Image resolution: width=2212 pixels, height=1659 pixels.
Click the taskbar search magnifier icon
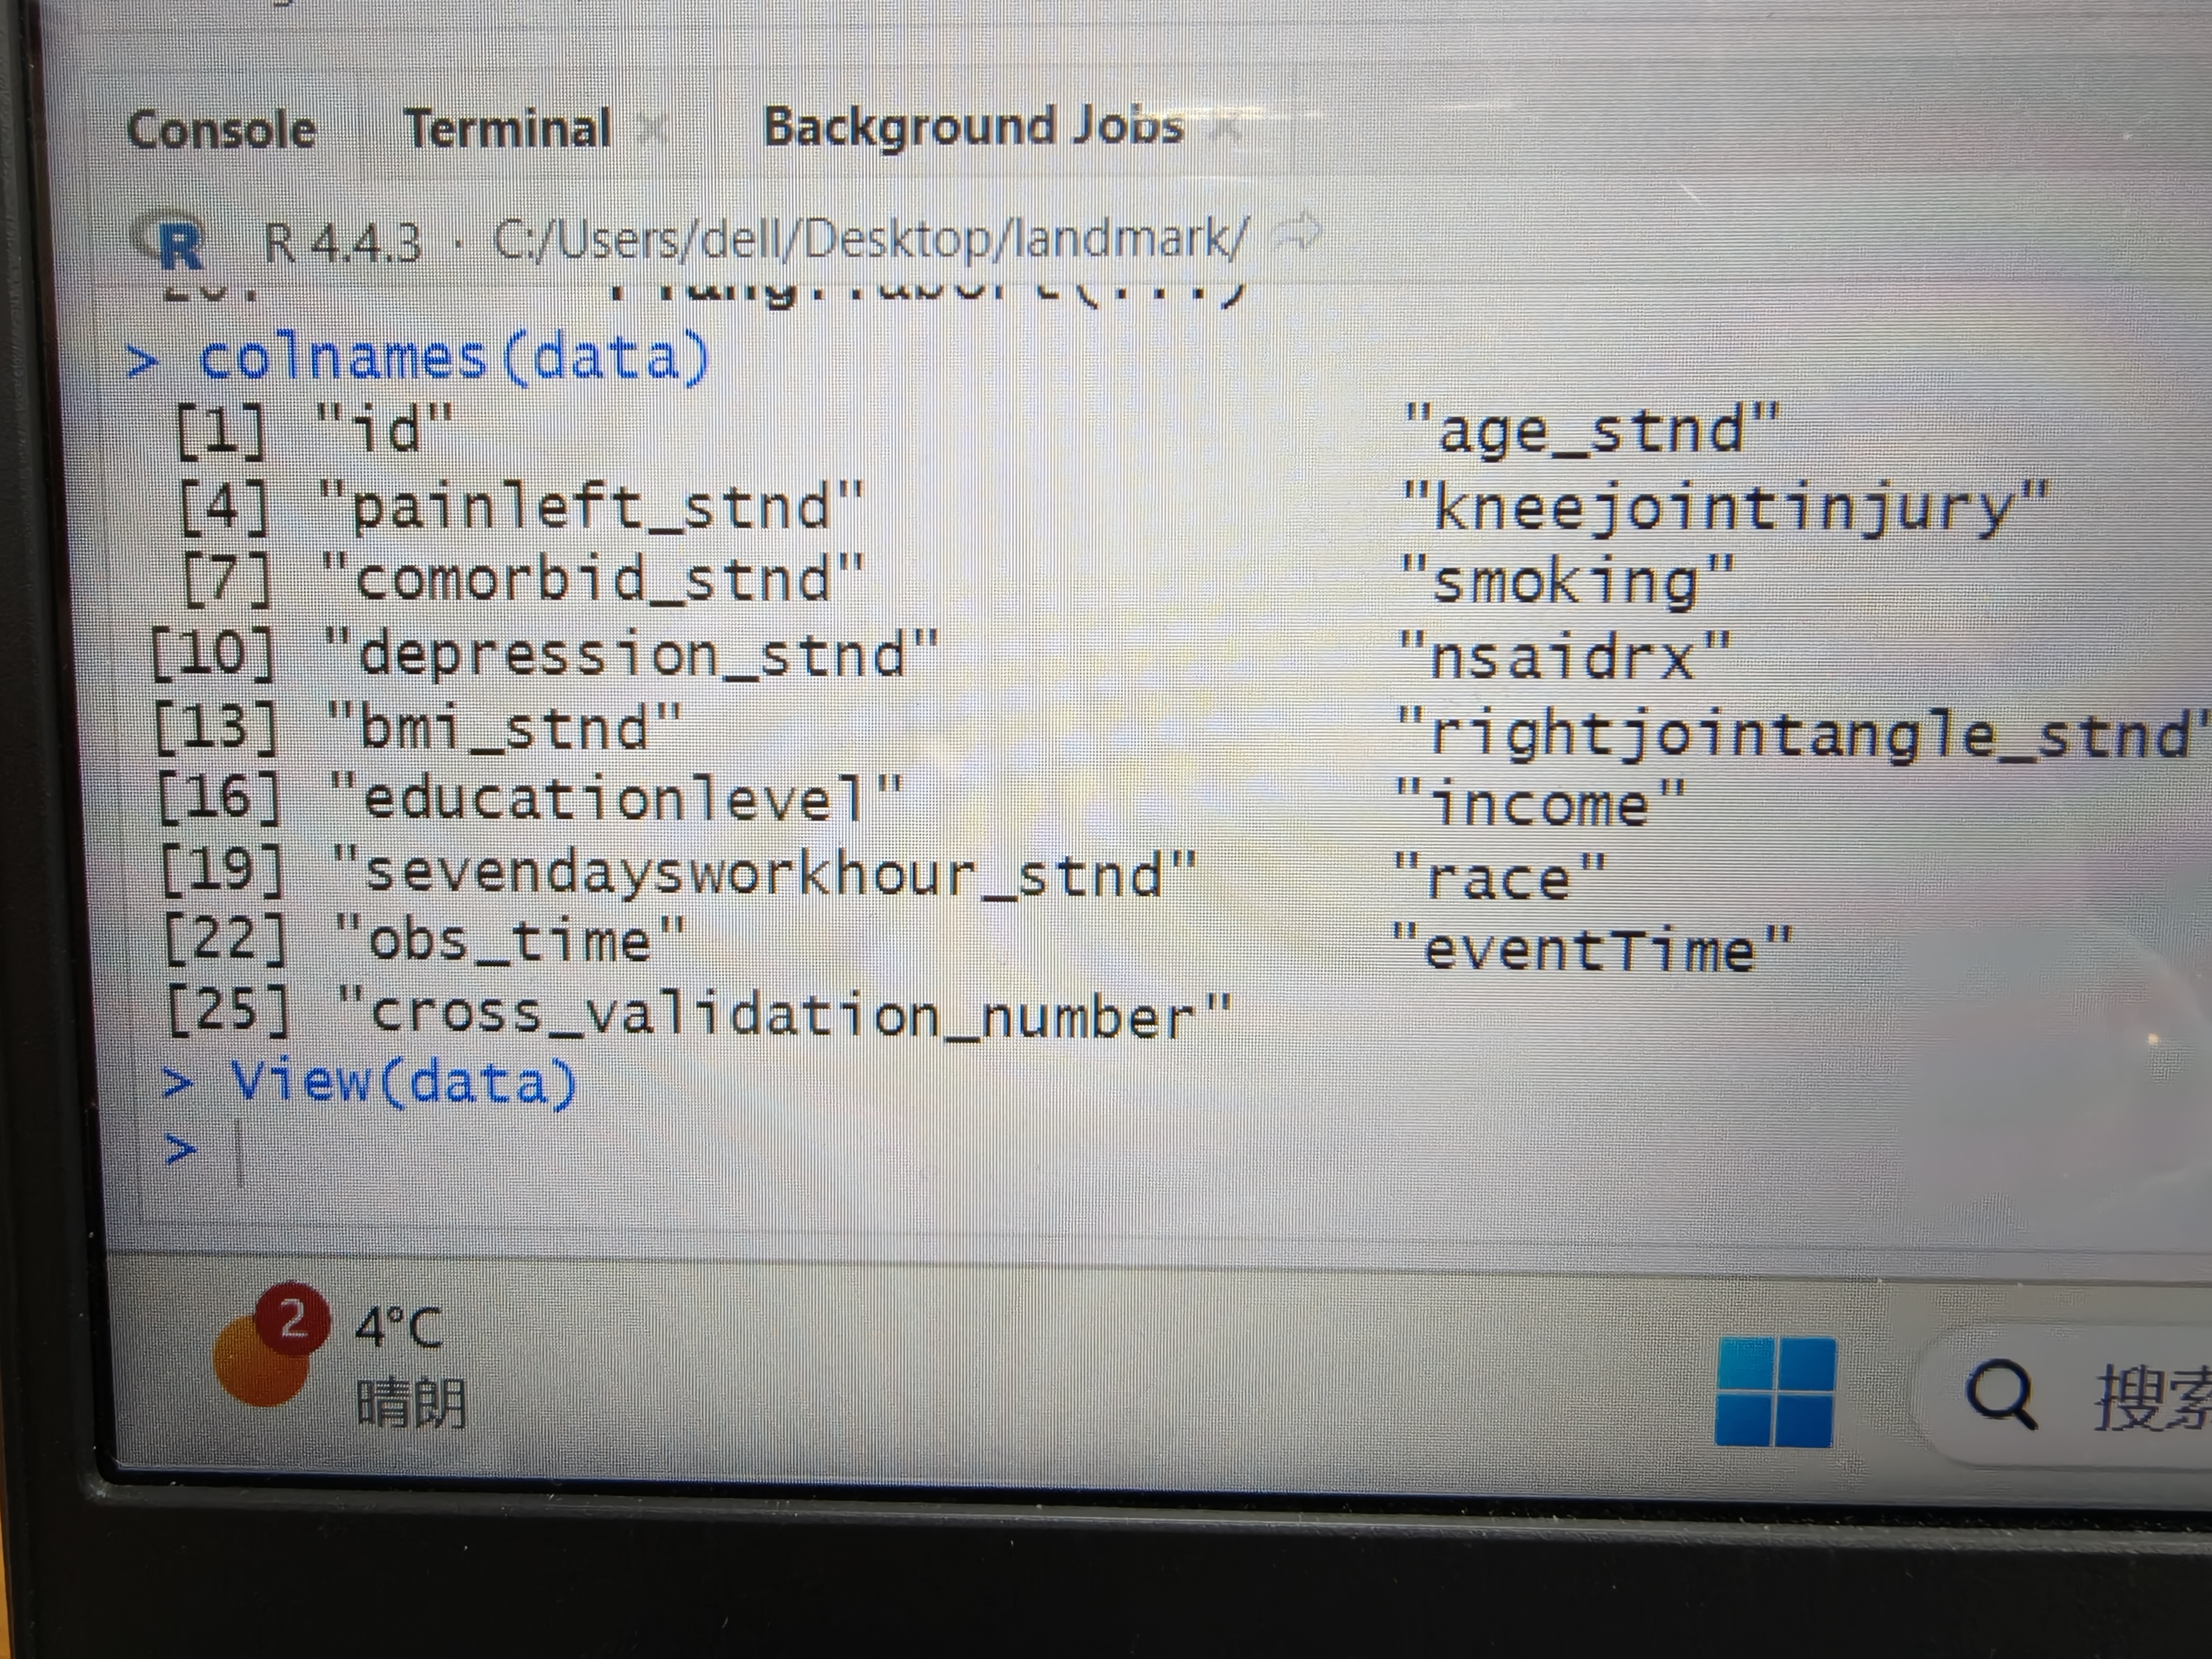coord(2000,1393)
